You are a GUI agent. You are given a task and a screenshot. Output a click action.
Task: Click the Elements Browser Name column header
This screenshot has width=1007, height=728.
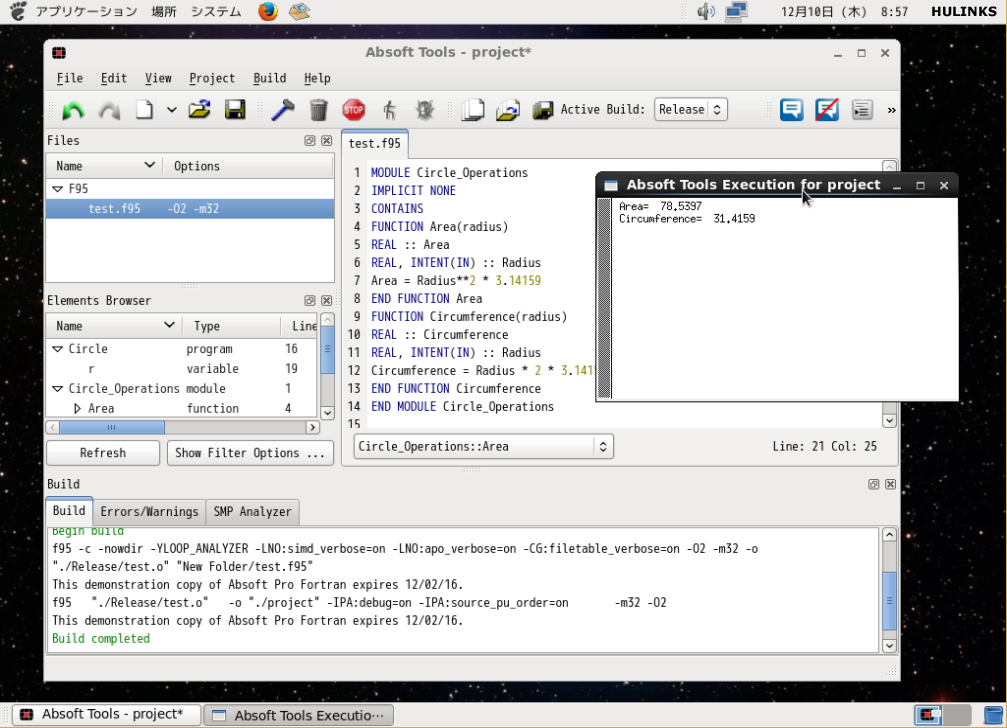114,325
